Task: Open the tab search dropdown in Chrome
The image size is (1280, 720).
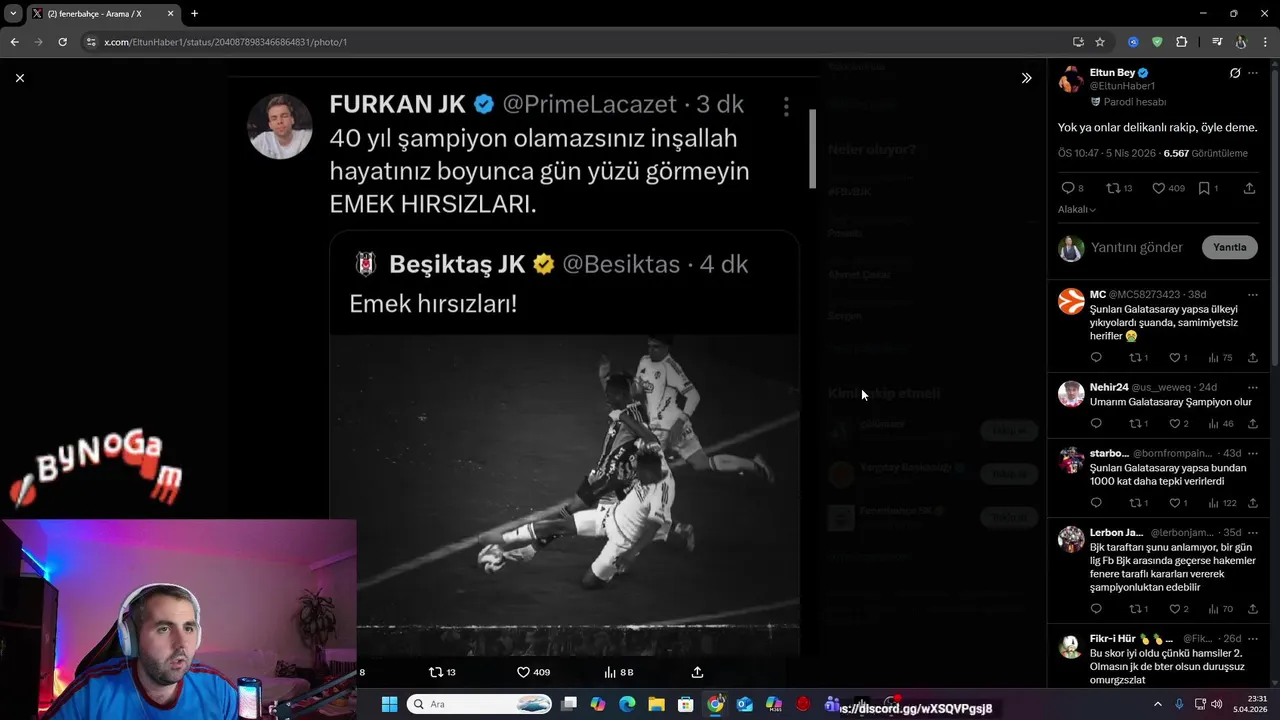Action: (13, 14)
